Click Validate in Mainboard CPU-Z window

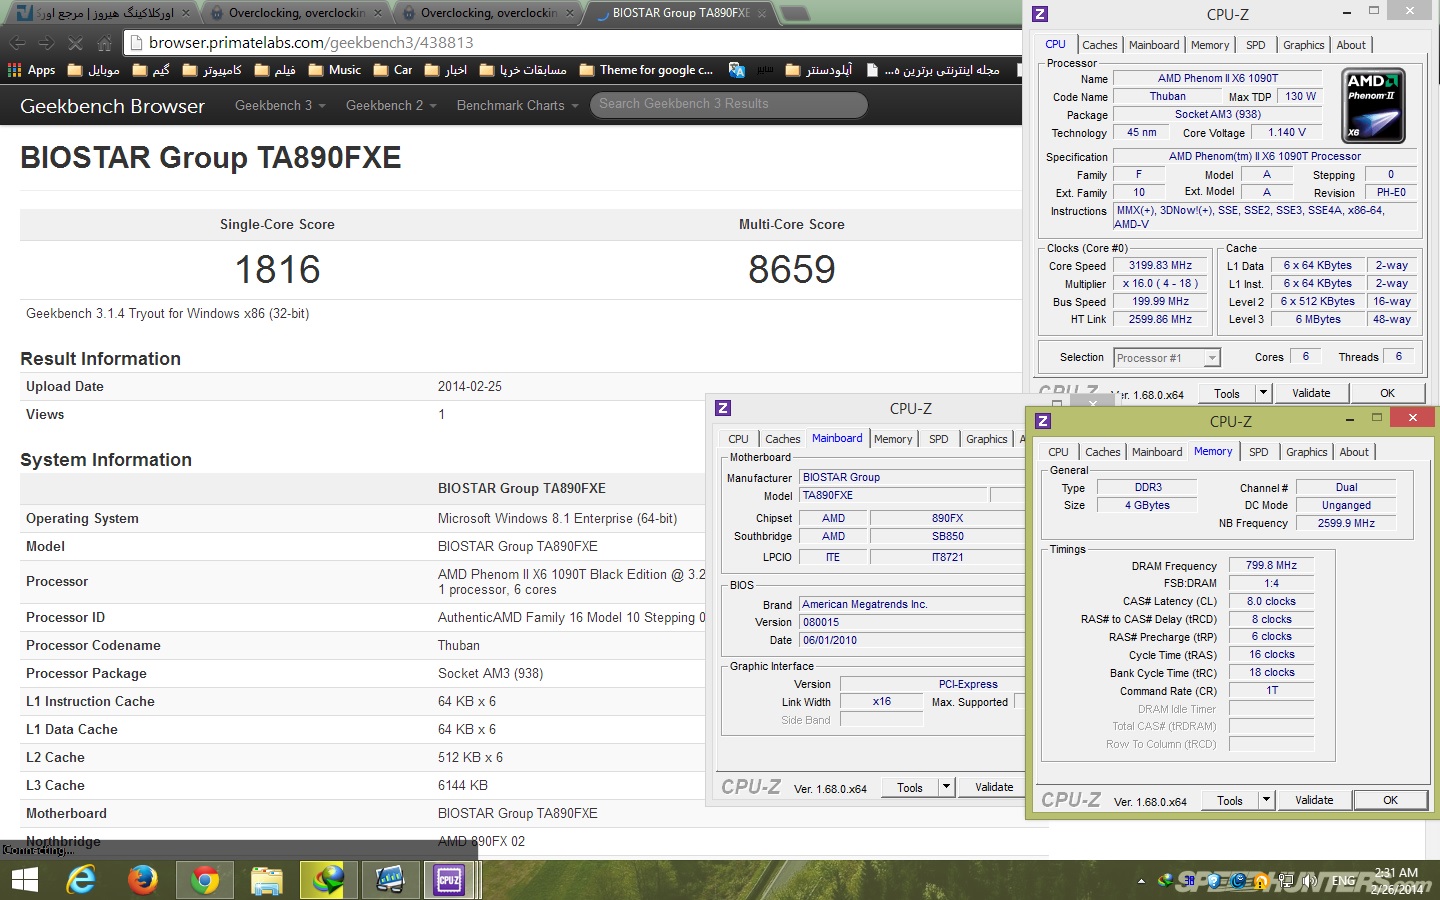[994, 787]
